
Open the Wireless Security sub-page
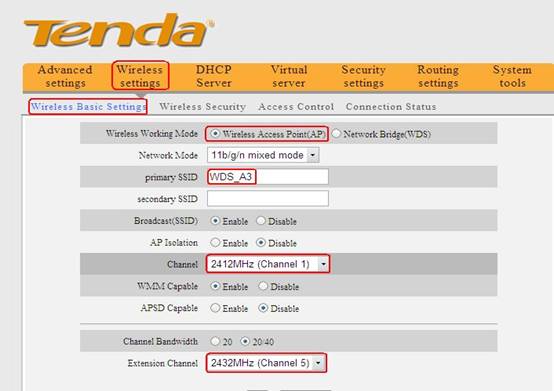[x=202, y=107]
